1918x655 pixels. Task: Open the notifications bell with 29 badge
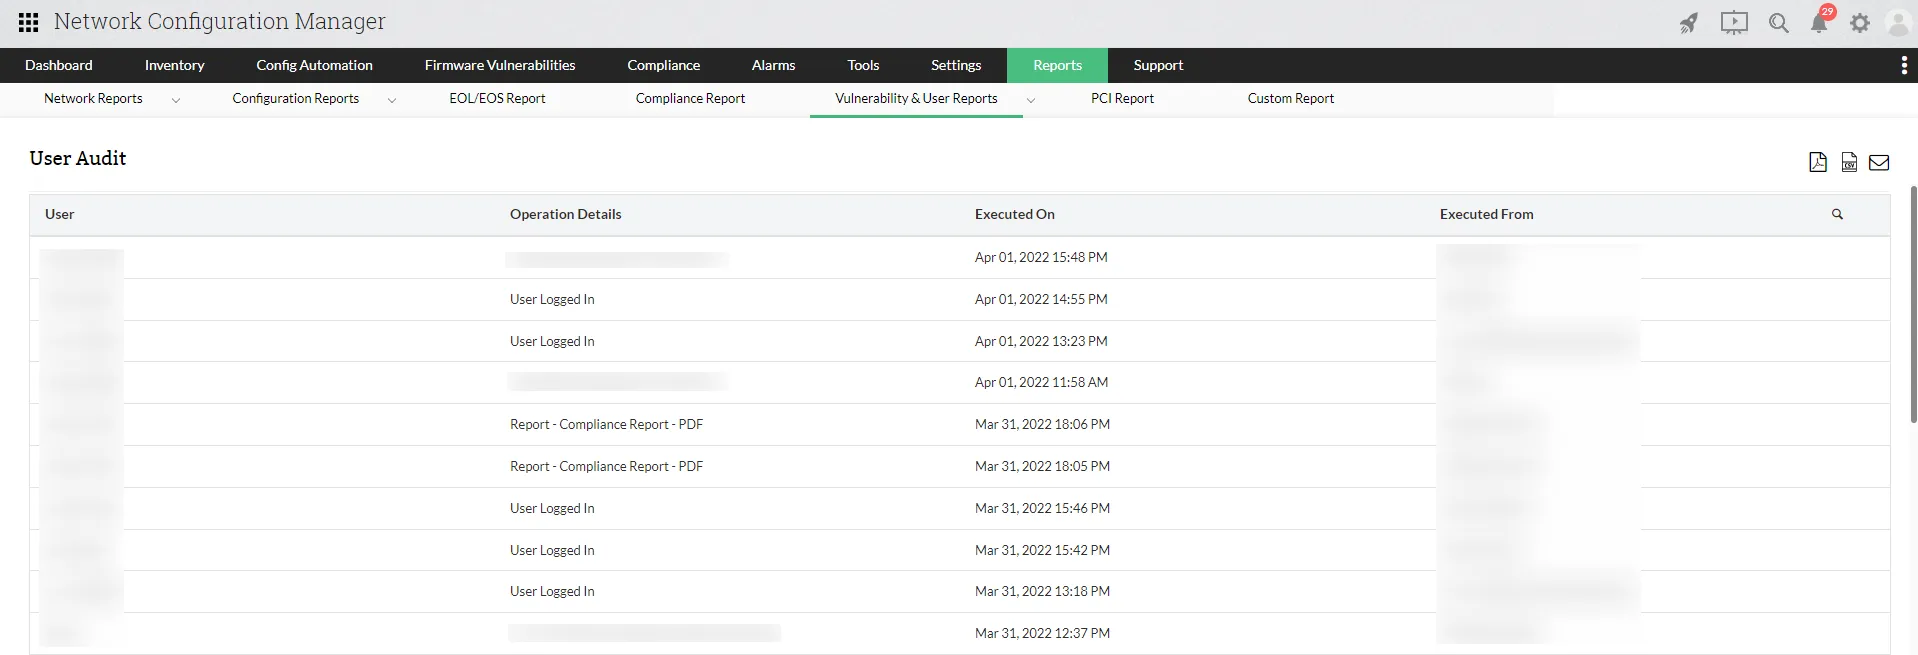[1821, 20]
